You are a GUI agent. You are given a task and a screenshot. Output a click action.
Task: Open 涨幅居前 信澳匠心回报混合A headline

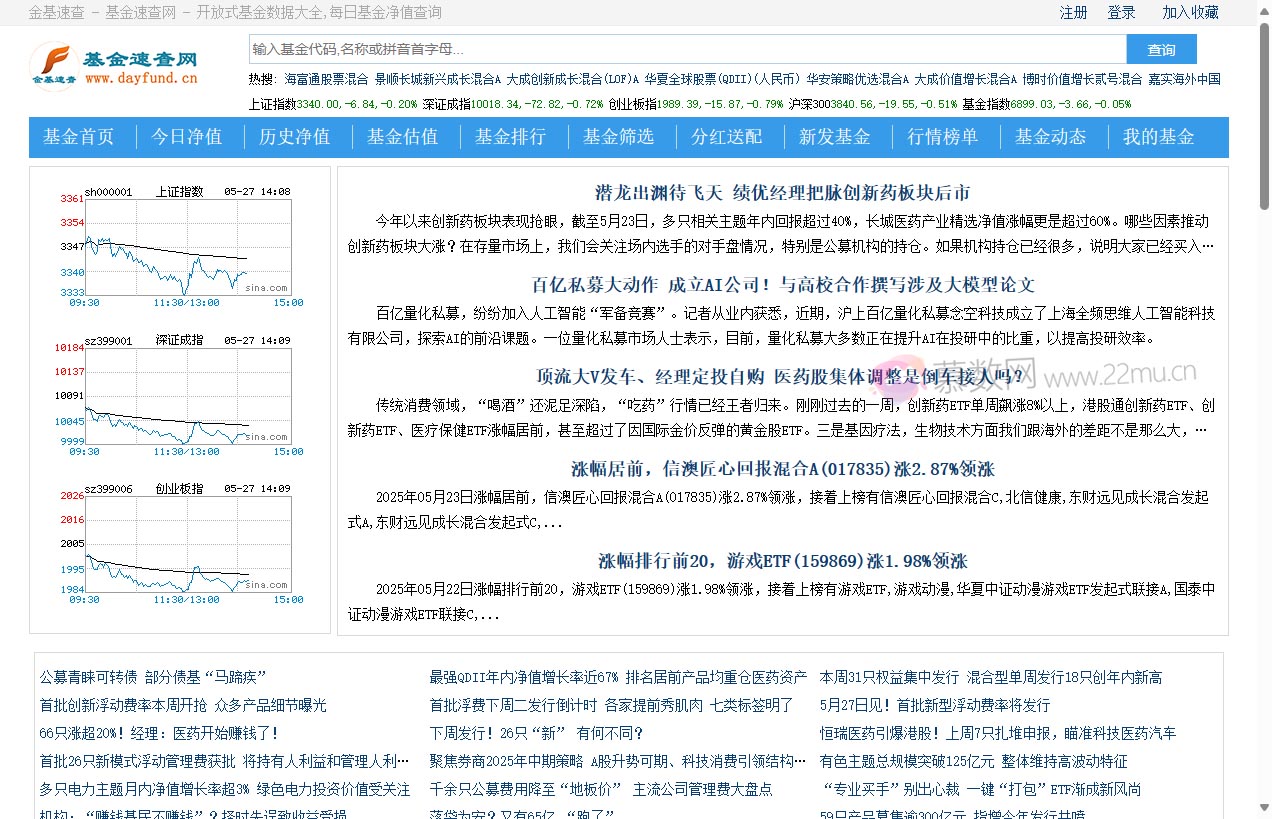(x=782, y=468)
